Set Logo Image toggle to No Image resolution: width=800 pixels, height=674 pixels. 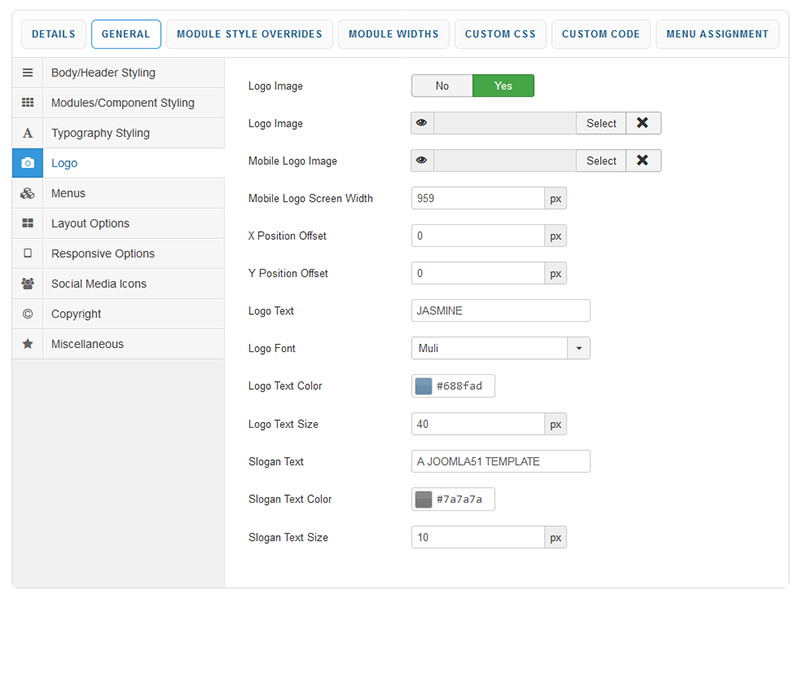[x=442, y=86]
